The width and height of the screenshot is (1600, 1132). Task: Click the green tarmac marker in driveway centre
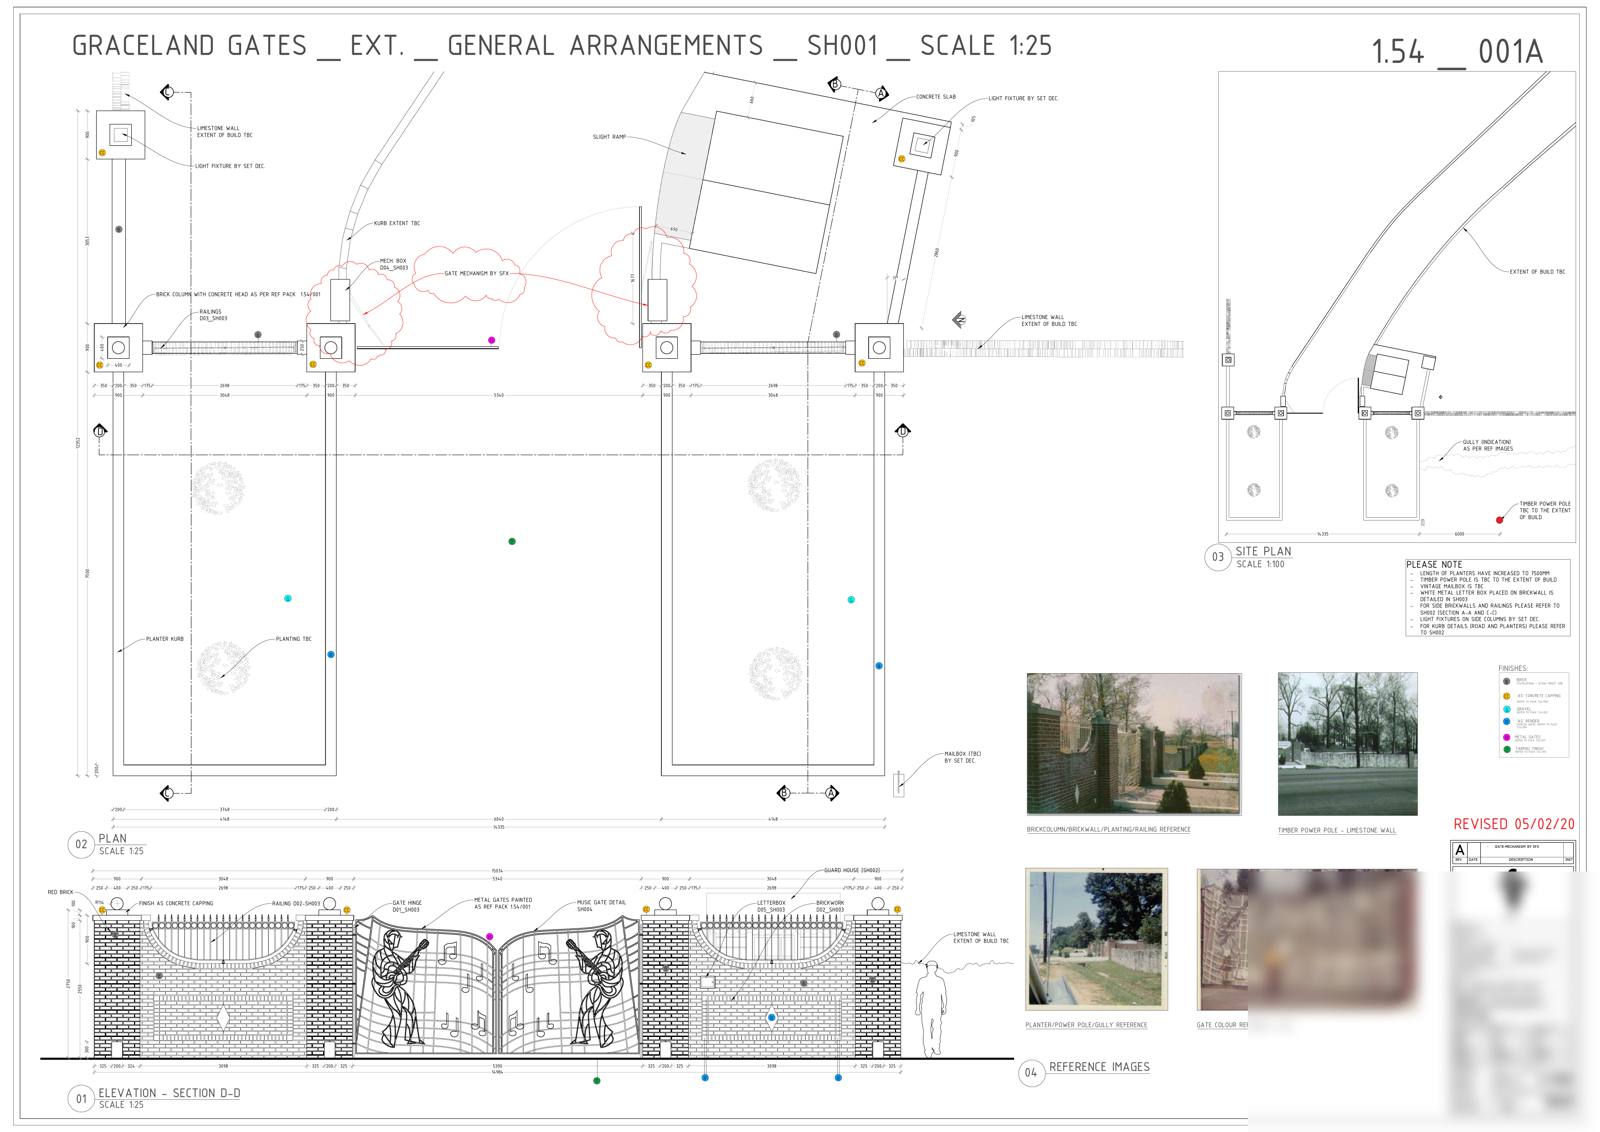(512, 541)
